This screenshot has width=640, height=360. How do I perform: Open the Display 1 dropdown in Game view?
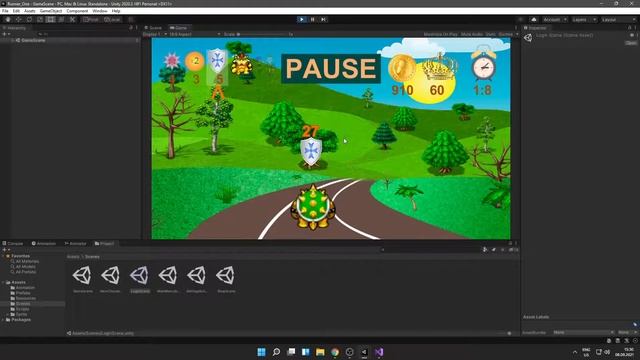[x=155, y=34]
